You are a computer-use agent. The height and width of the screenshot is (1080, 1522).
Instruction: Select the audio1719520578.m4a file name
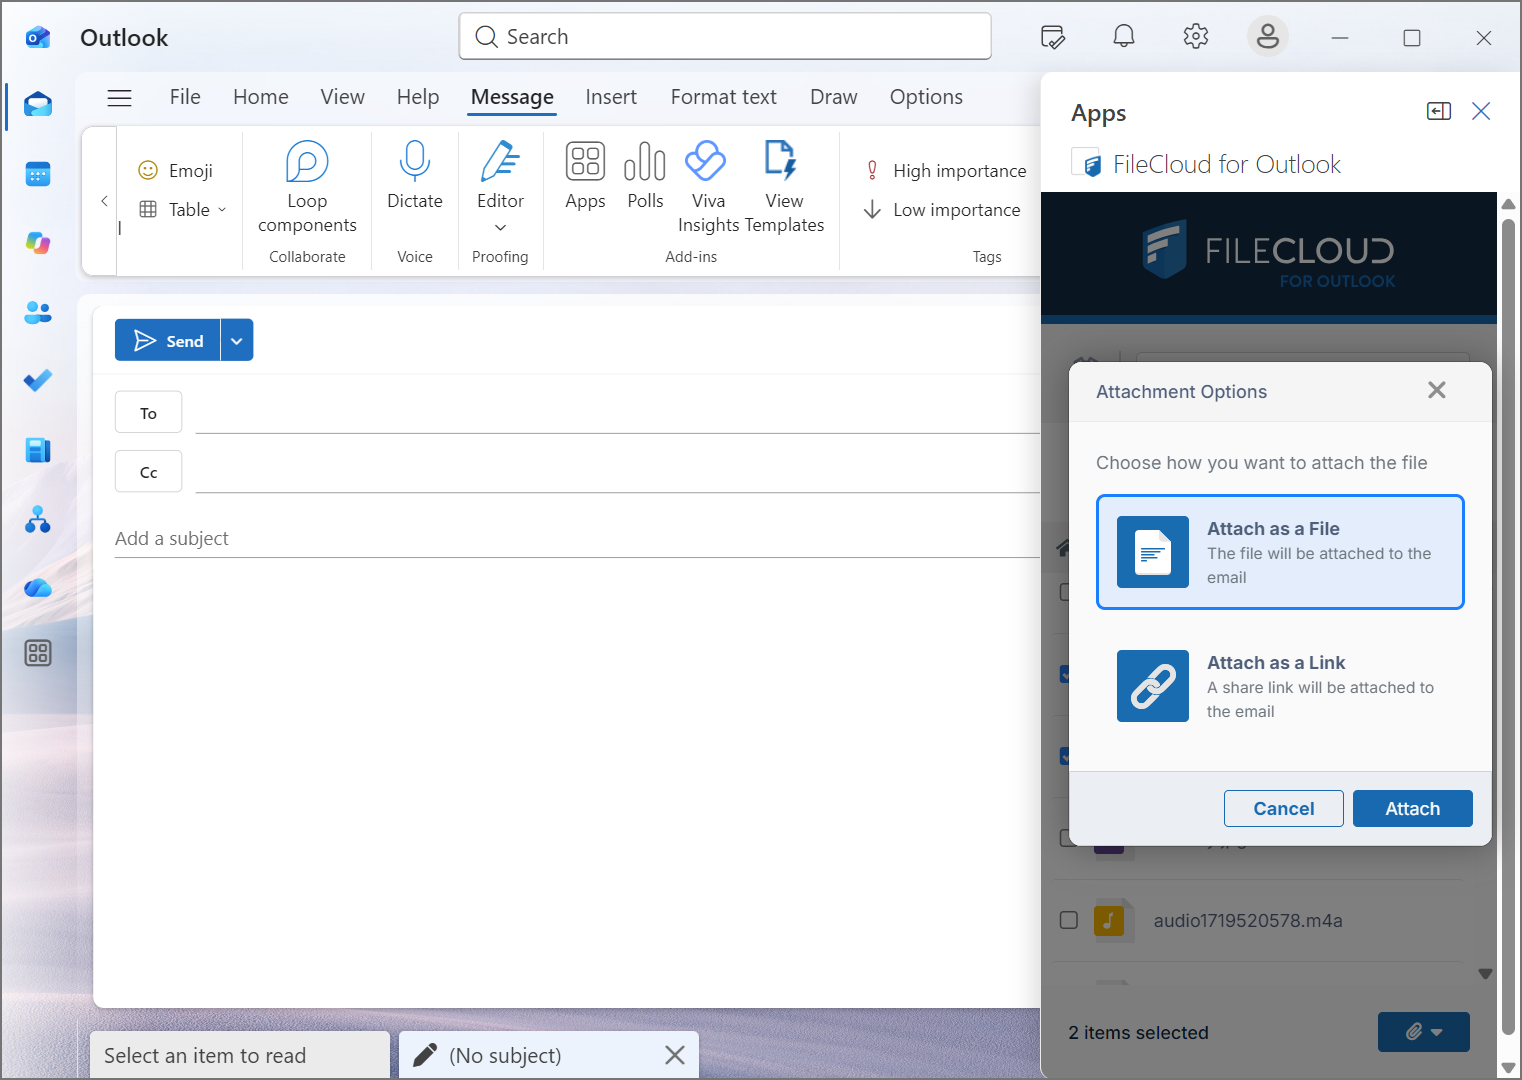pyautogui.click(x=1248, y=920)
